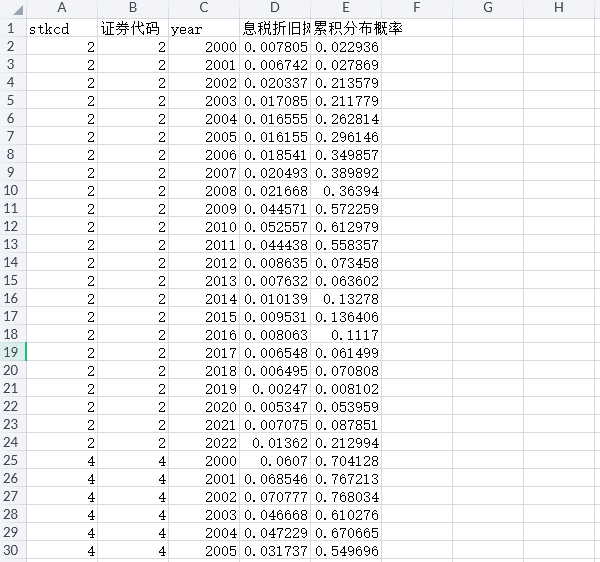Click cell with value 0.13278
This screenshot has height=562, width=600.
346,299
